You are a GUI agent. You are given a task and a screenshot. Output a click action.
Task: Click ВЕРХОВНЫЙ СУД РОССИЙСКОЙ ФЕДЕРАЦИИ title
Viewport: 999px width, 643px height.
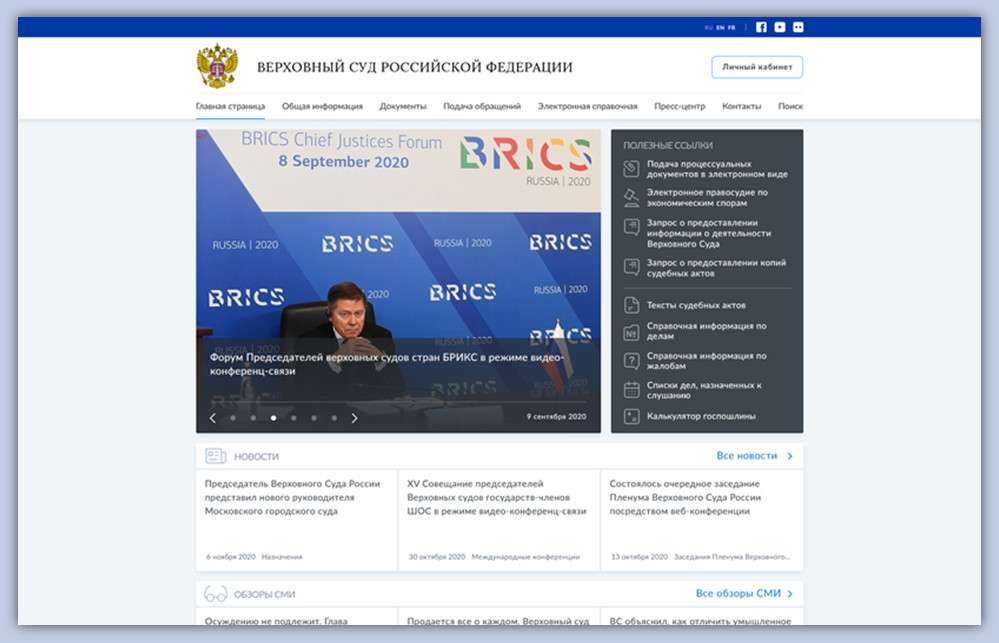coord(414,67)
